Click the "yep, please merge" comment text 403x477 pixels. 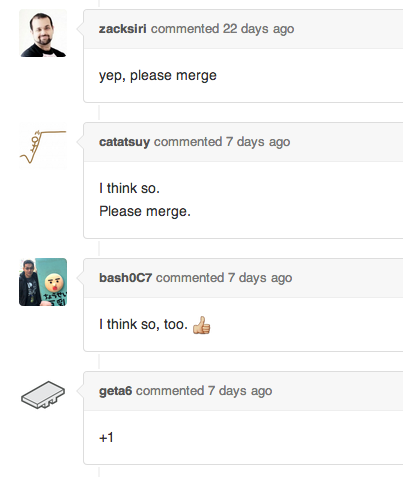point(158,76)
